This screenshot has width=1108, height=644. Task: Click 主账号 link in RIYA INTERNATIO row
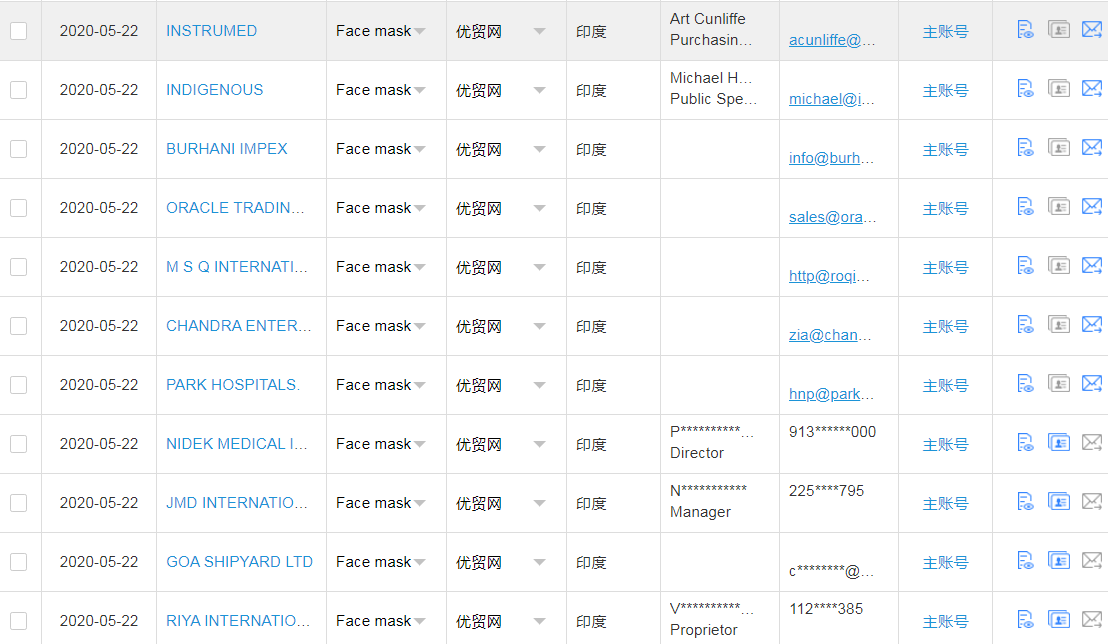[x=945, y=622]
